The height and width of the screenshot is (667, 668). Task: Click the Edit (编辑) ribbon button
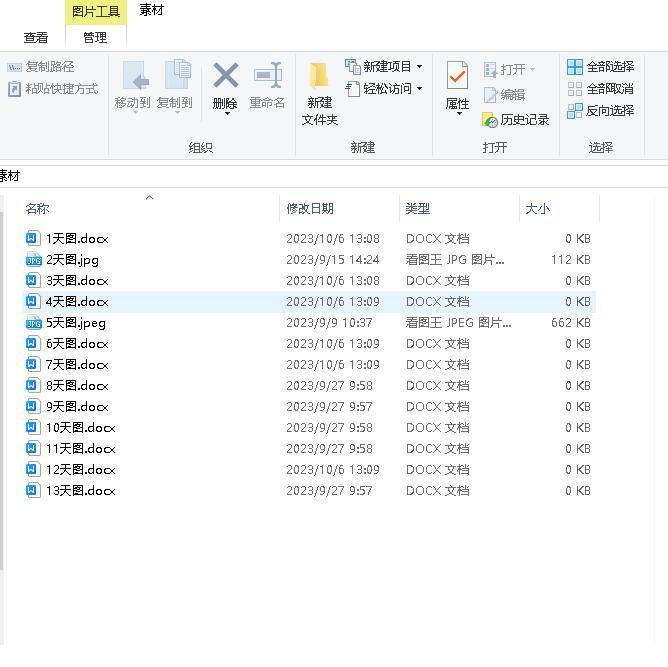(x=504, y=95)
